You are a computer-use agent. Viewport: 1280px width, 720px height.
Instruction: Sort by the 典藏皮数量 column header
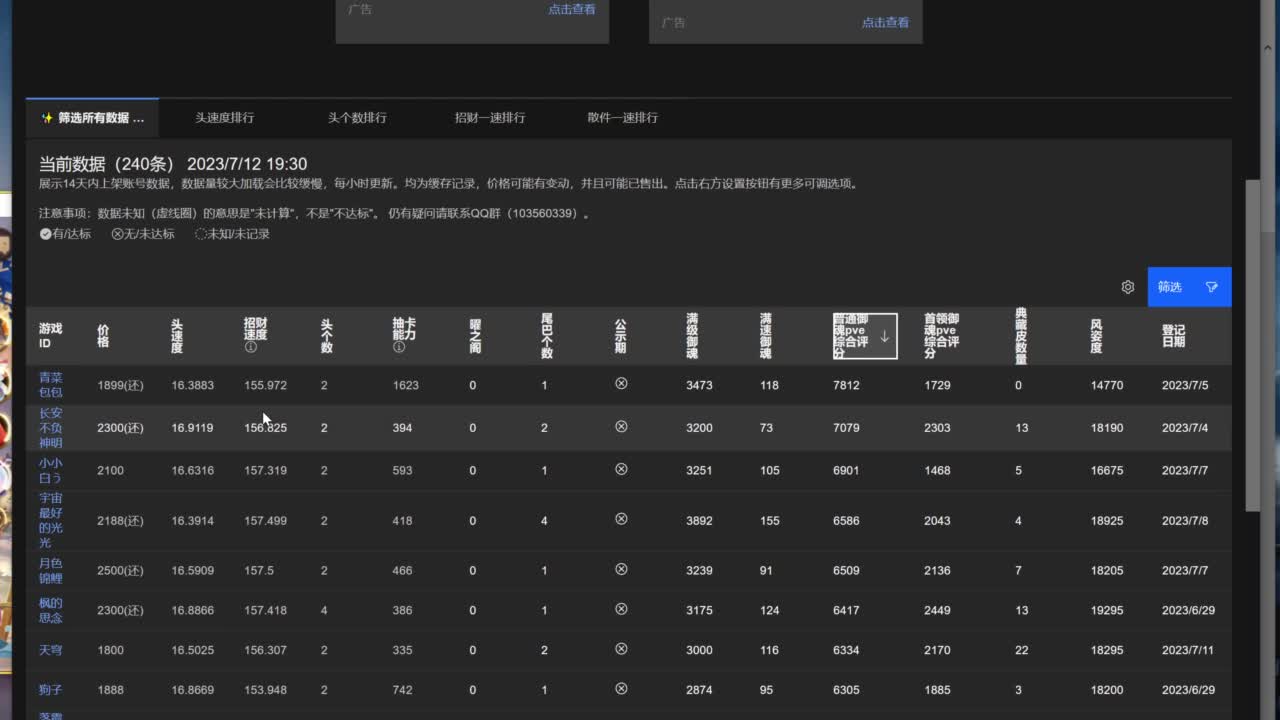1020,335
